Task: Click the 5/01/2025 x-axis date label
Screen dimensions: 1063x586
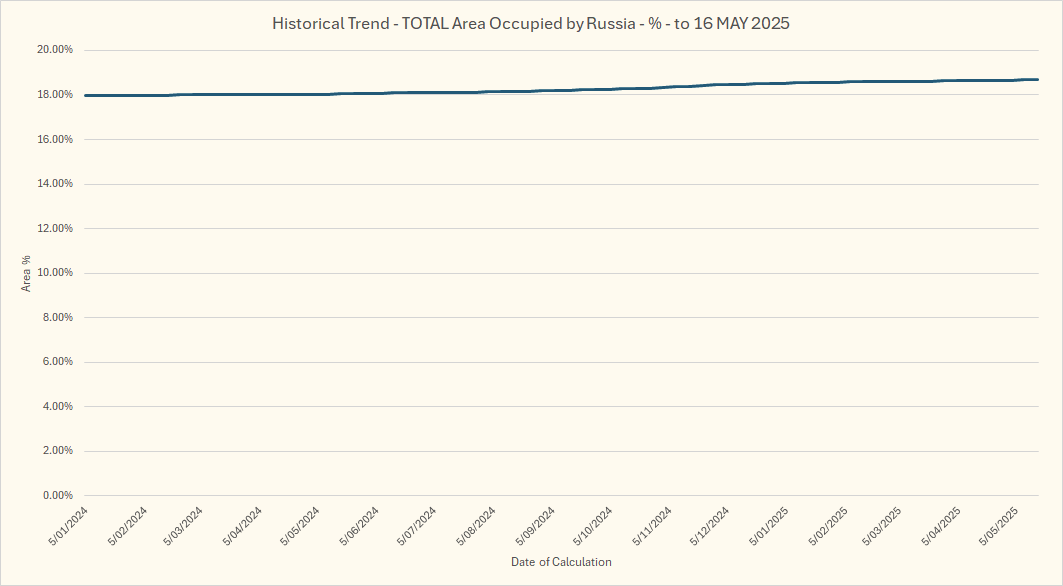Action: point(767,526)
